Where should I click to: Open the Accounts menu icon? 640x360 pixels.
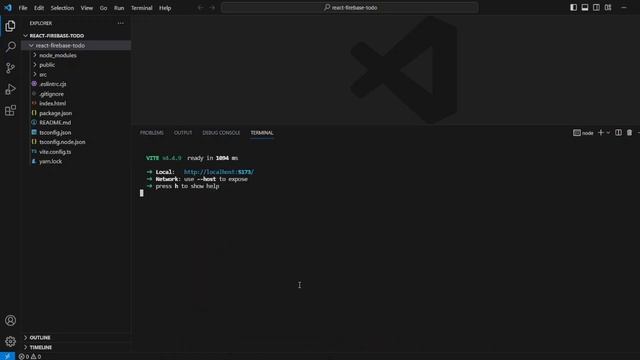click(10, 320)
